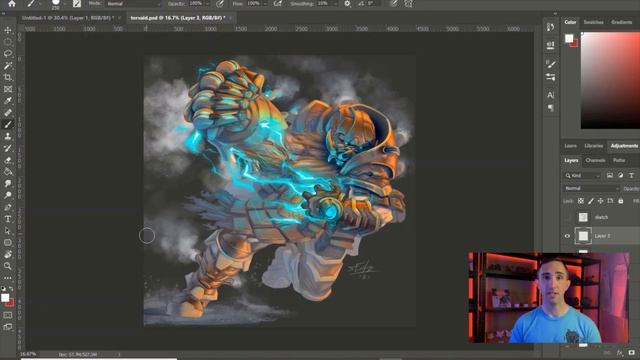Viewport: 640px width, 360px height.
Task: Pick a color in the color field
Action: [x=610, y=80]
